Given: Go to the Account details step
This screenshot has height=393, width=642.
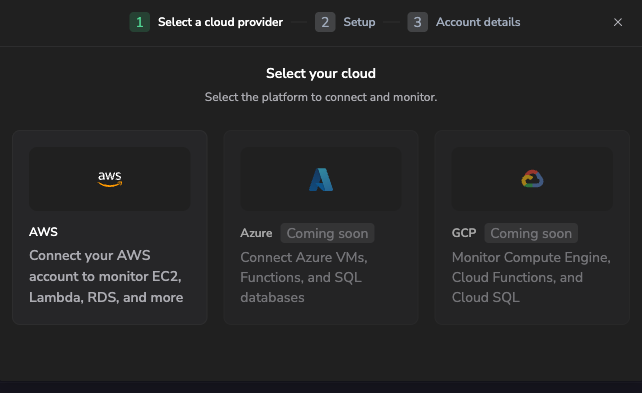Looking at the screenshot, I should 478,22.
